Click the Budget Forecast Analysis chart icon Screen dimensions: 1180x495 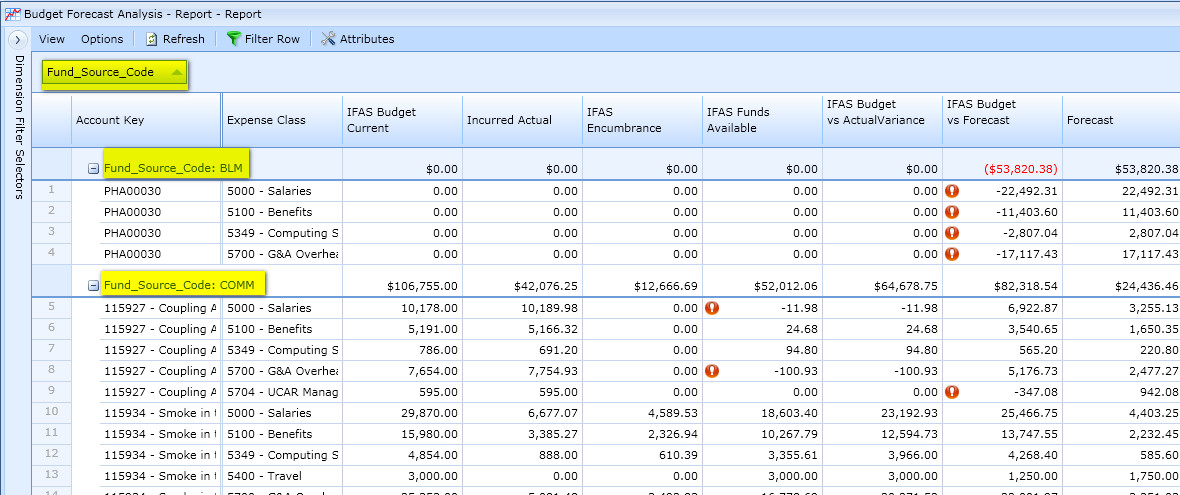point(13,14)
